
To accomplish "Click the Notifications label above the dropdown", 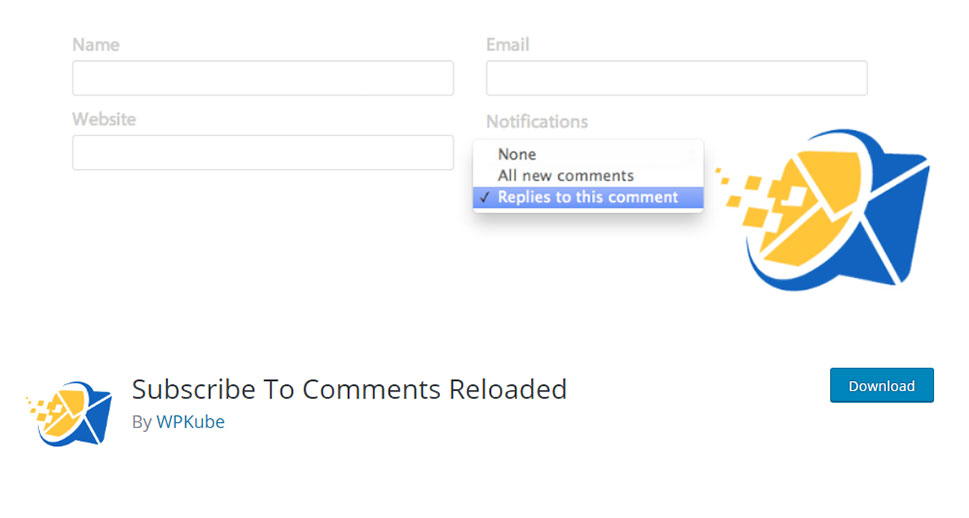I will [x=537, y=121].
